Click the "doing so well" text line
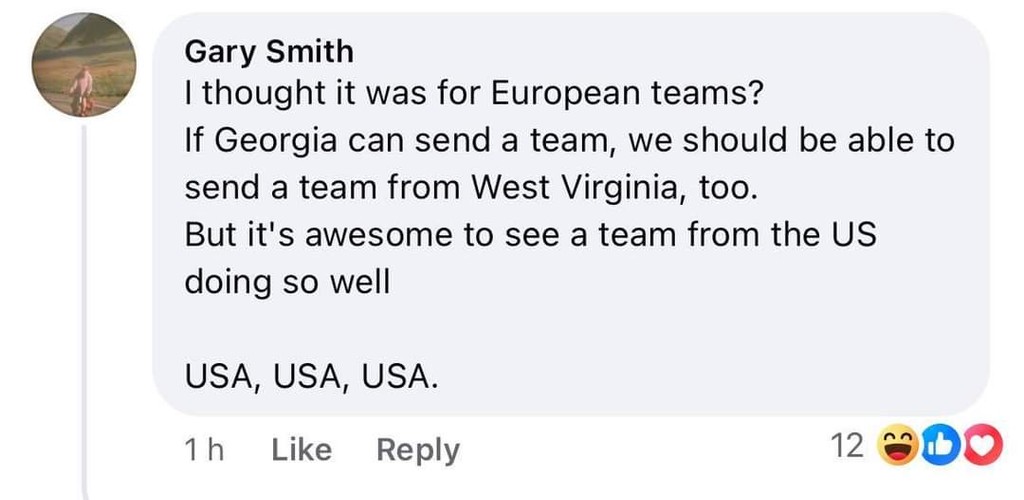The image size is (1024, 500). coord(287,282)
